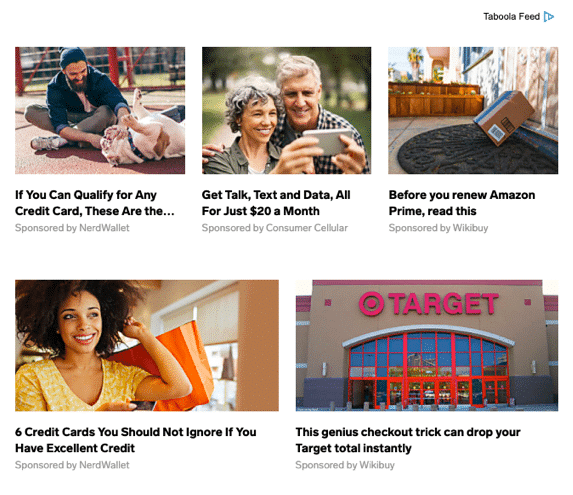Click 'Sponsored by Wikibuy' under Amazon Prime ad

coord(438,228)
